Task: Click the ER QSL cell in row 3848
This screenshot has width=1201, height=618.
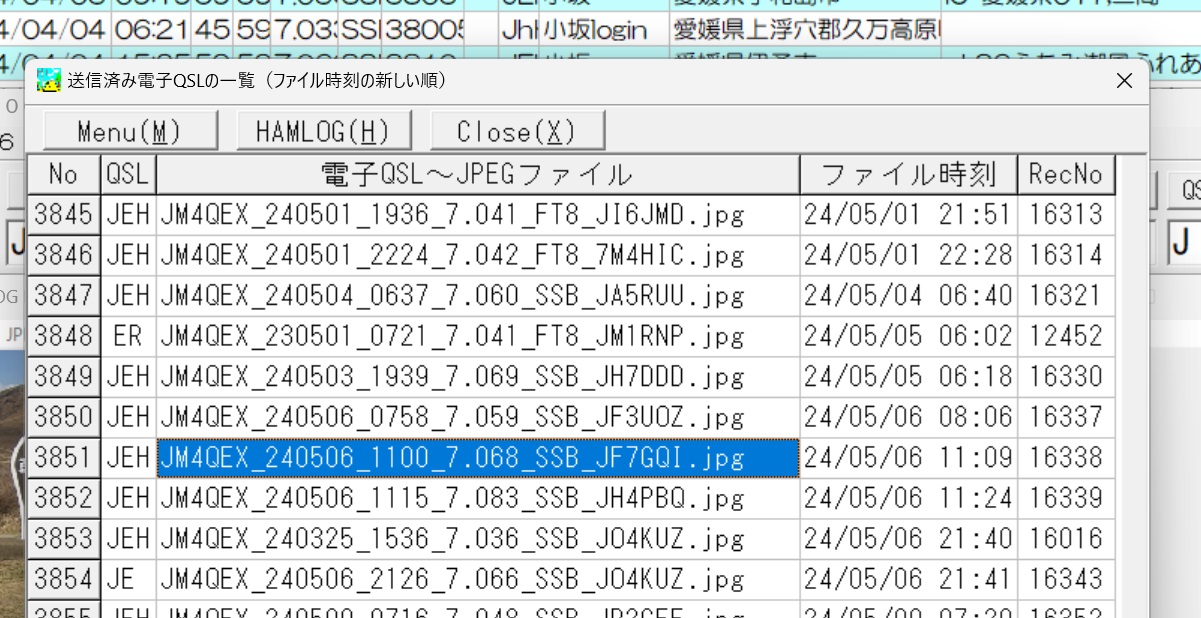Action: pos(128,336)
